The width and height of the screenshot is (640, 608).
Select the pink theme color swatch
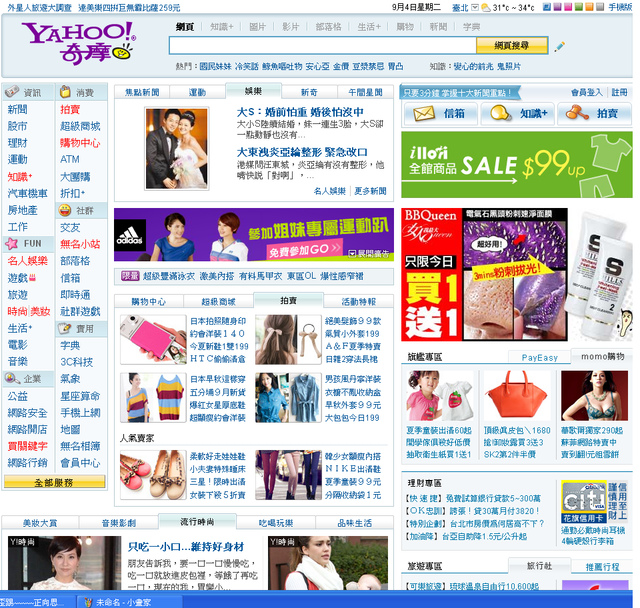568,7
